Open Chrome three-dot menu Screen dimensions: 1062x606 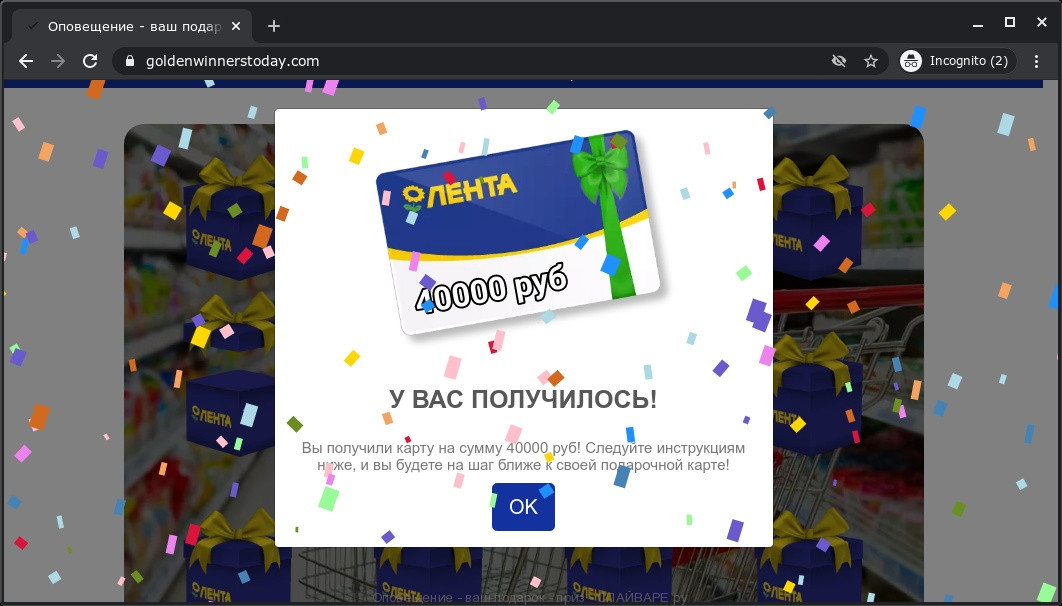1036,61
